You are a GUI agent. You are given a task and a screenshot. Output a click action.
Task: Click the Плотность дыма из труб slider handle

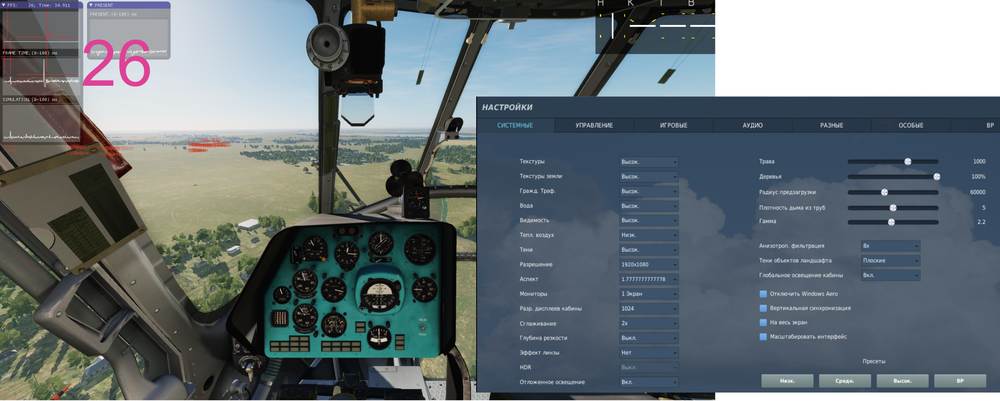[893, 208]
